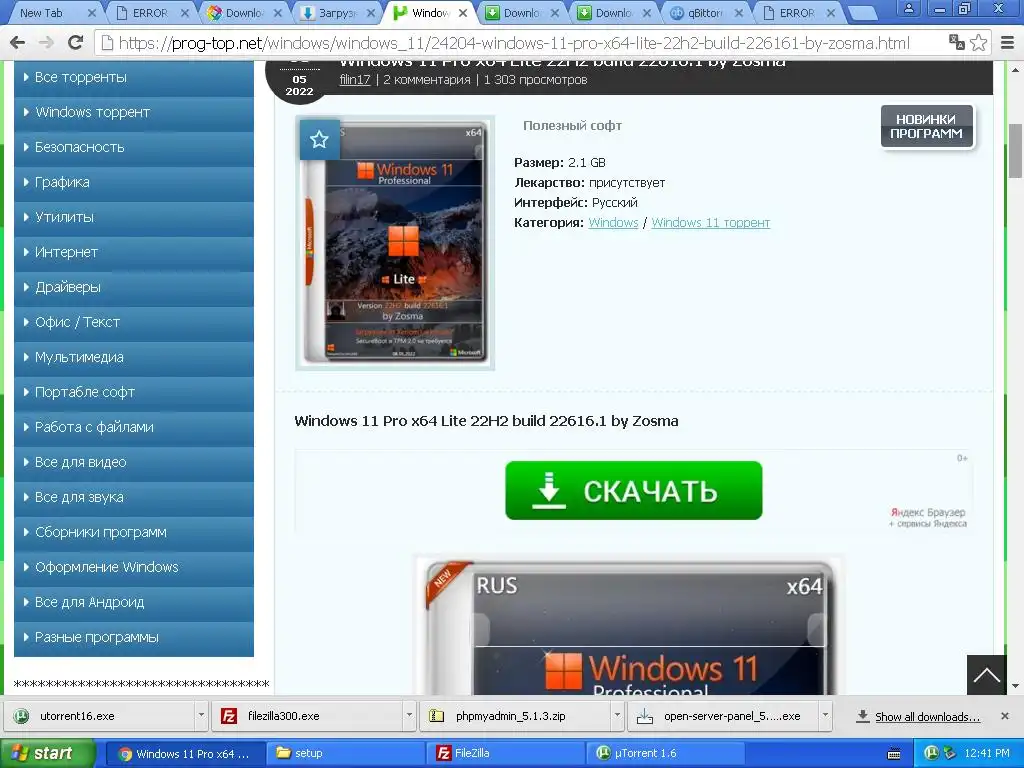
Task: Switch to µTorrent 1.6 in the taskbar
Action: (666, 754)
